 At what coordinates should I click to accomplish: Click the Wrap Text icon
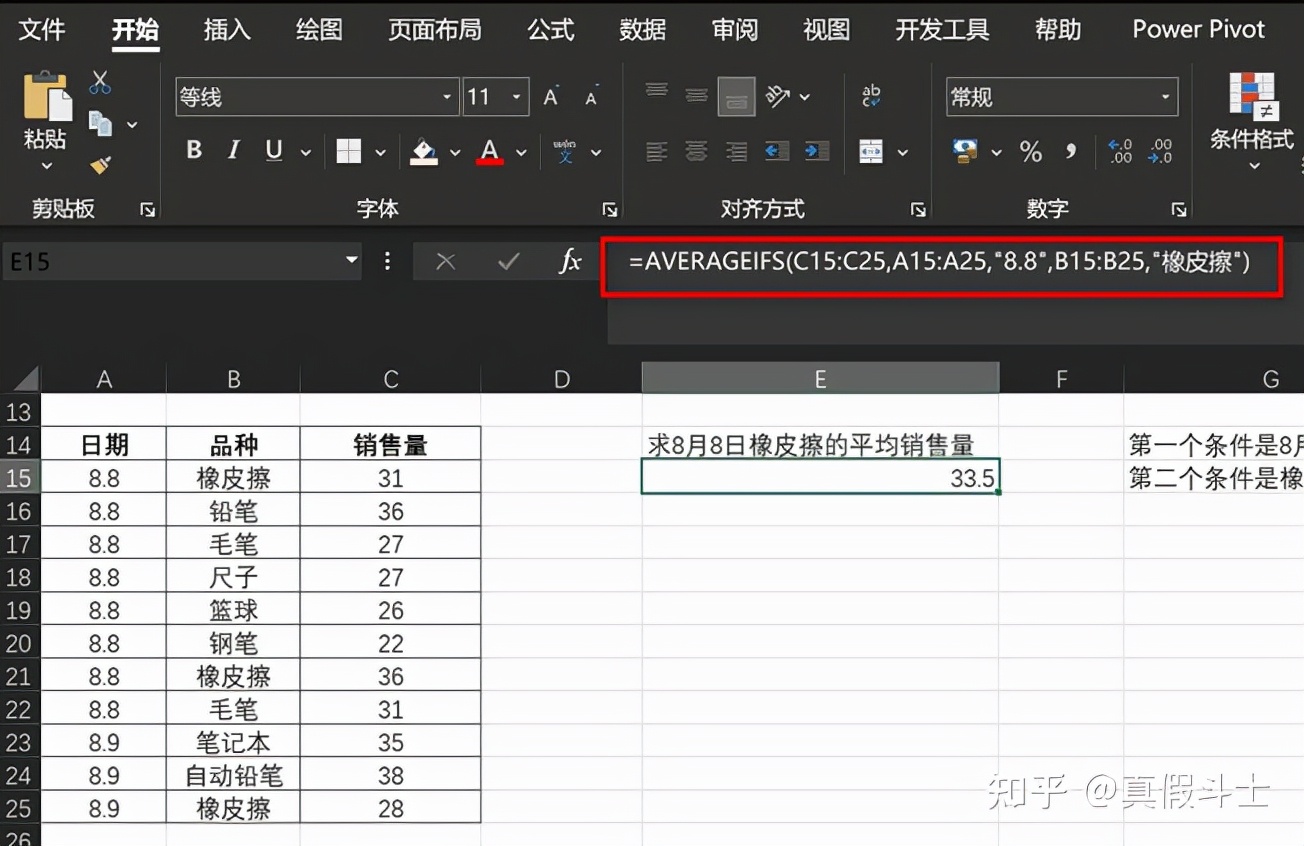(870, 95)
